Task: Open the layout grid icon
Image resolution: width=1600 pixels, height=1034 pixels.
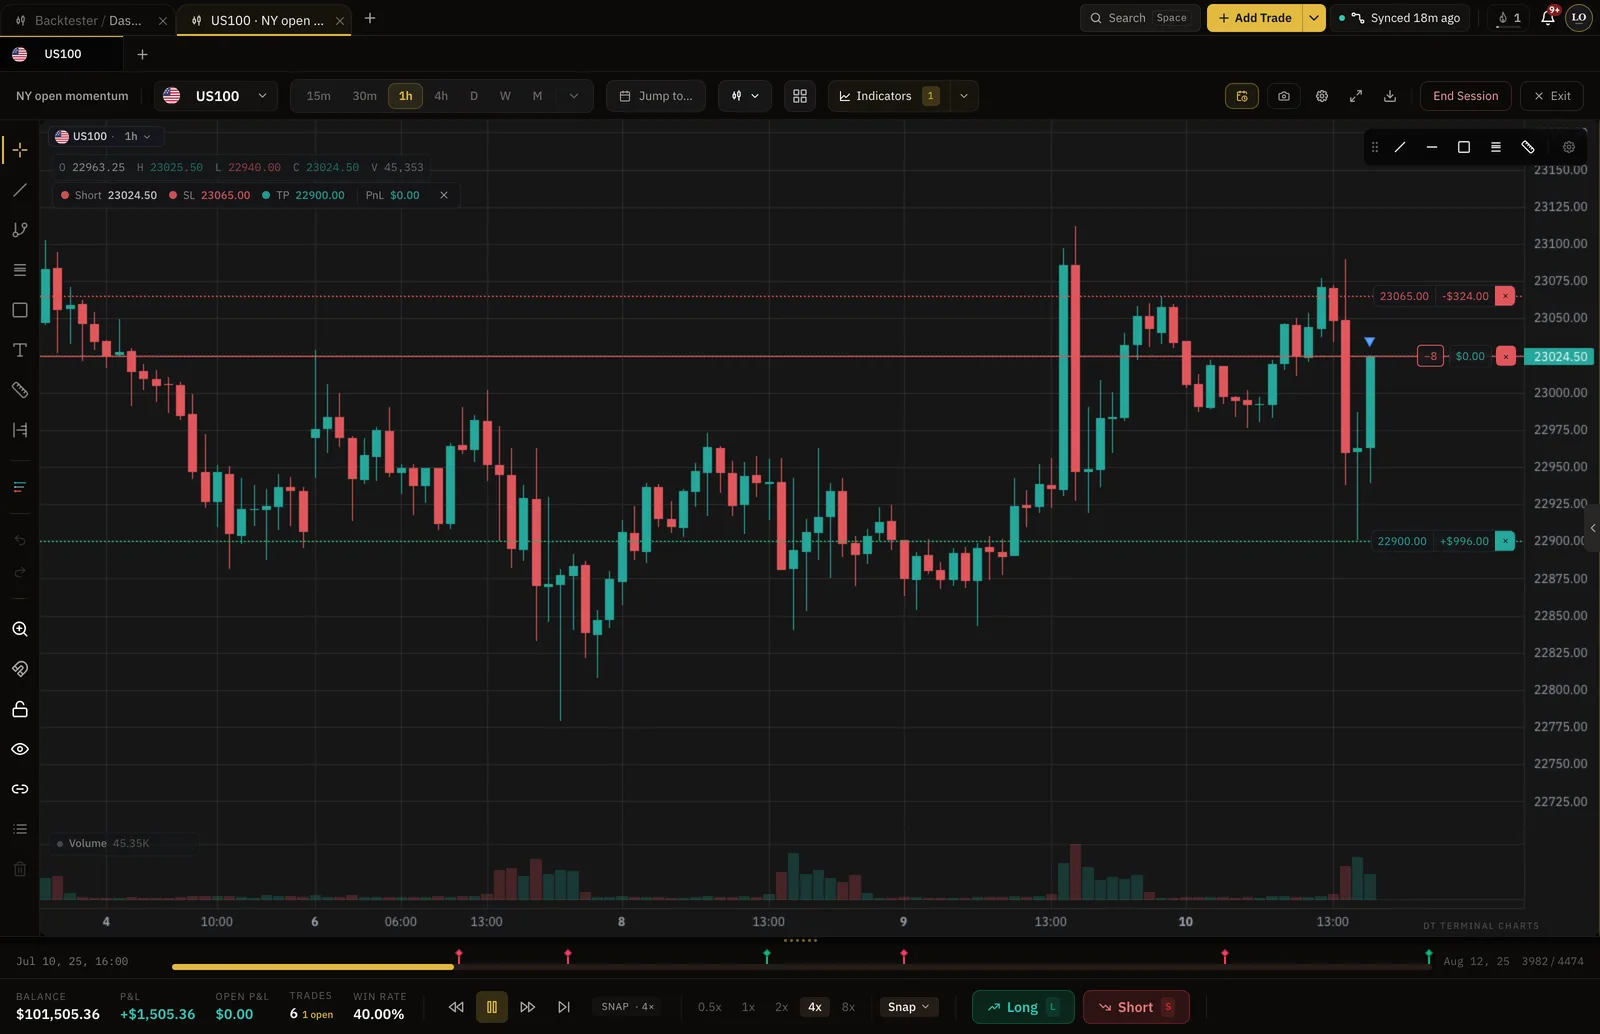Action: 800,96
